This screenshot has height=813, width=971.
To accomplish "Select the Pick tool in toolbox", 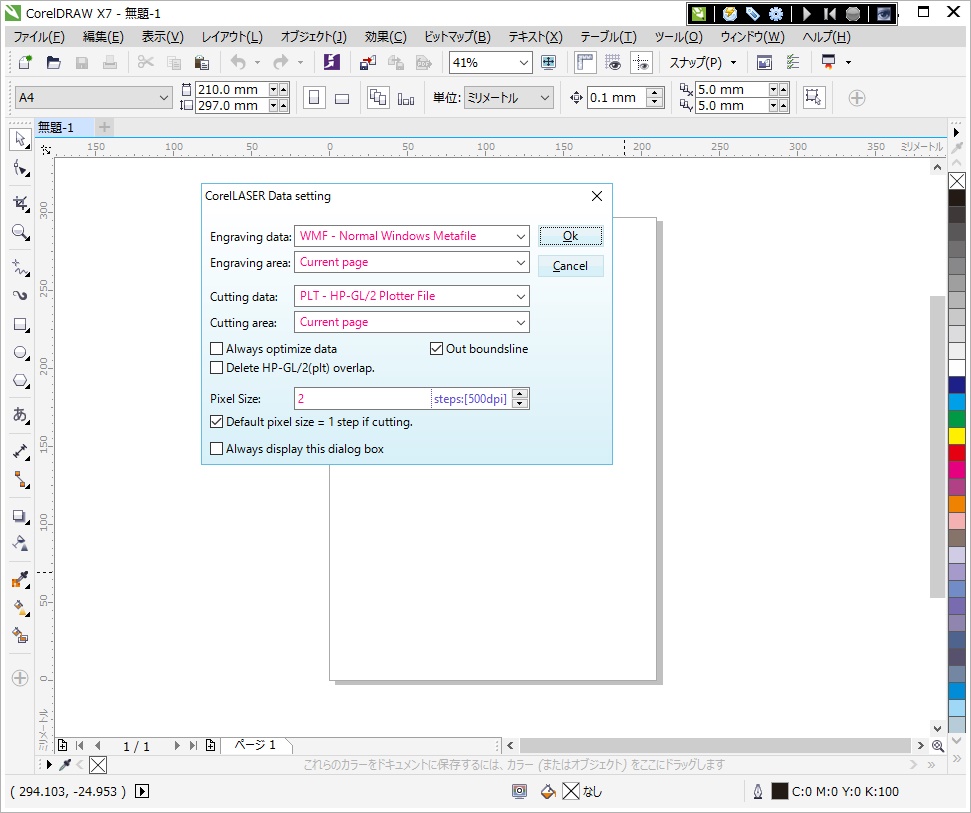I will (20, 139).
